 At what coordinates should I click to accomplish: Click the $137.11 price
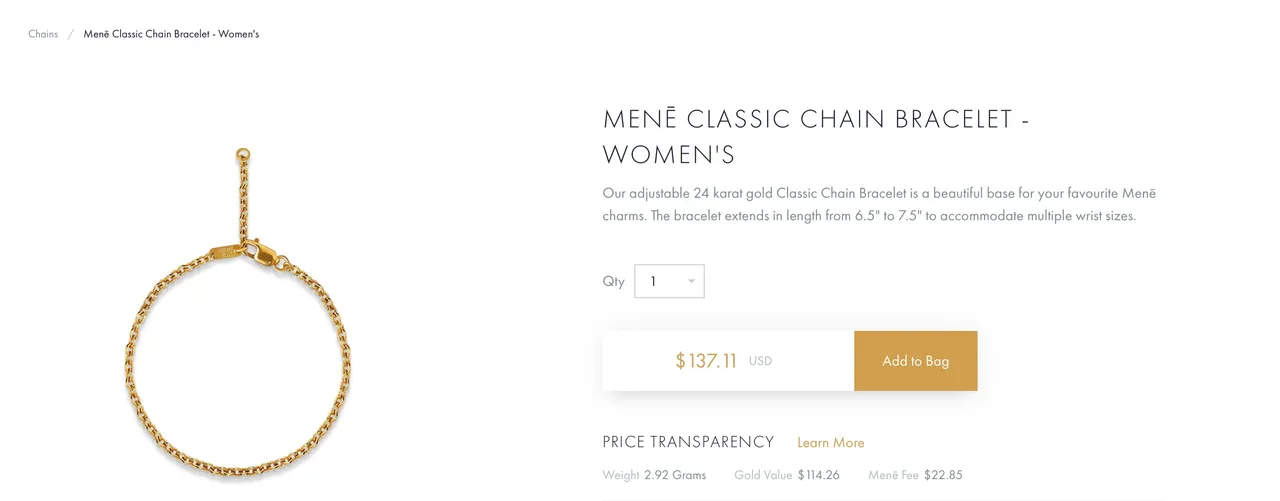(706, 361)
